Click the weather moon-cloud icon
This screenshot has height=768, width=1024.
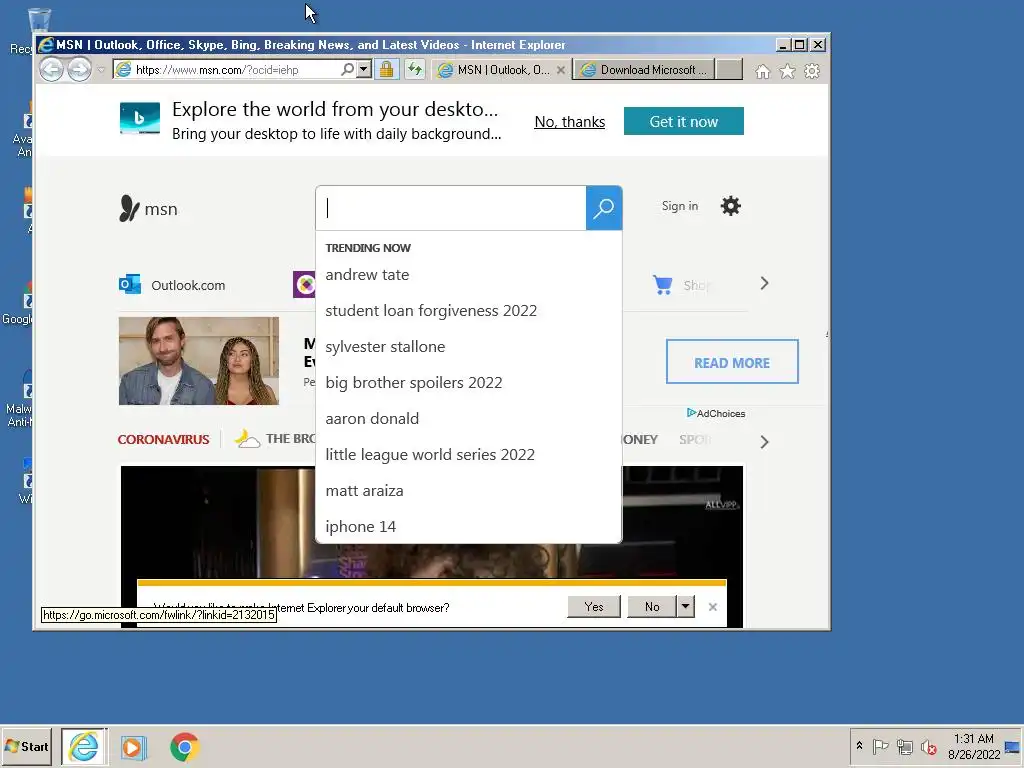tap(247, 439)
